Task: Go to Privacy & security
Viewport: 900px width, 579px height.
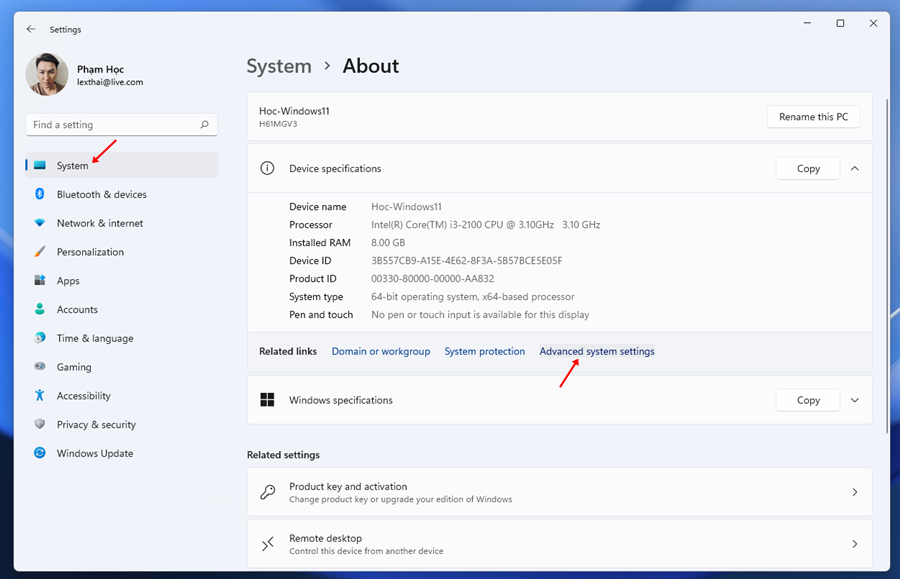Action: [x=121, y=424]
